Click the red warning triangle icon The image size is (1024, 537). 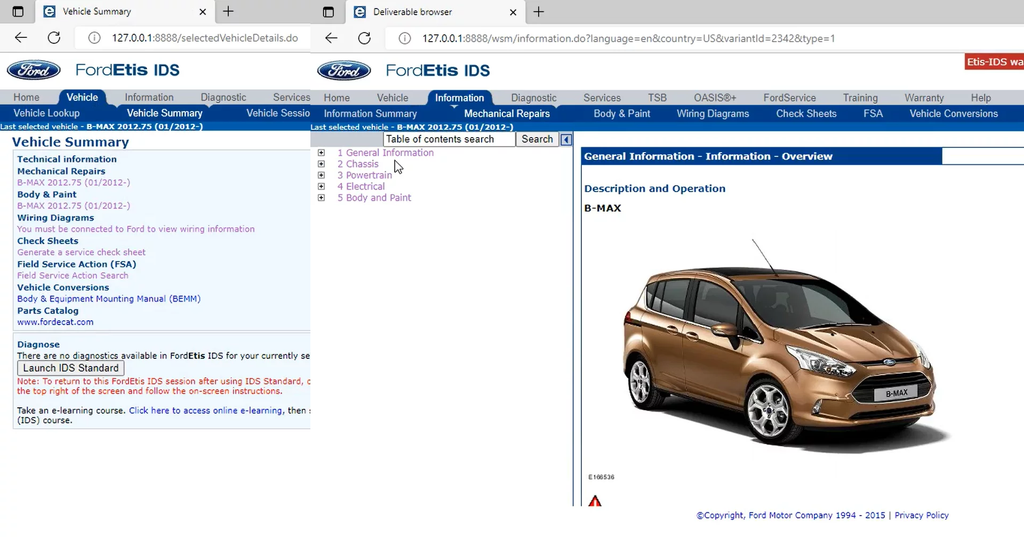tap(595, 501)
